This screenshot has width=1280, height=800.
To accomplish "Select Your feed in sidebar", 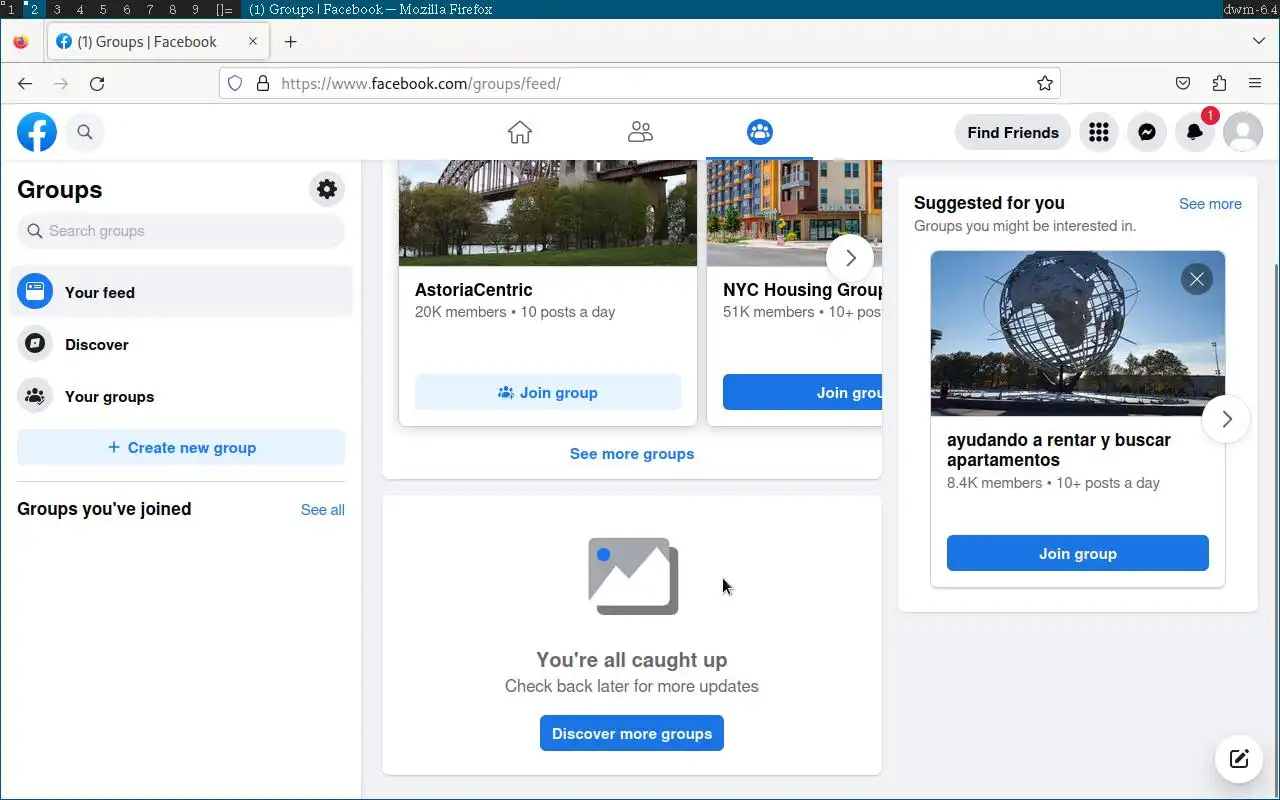I will click(181, 292).
